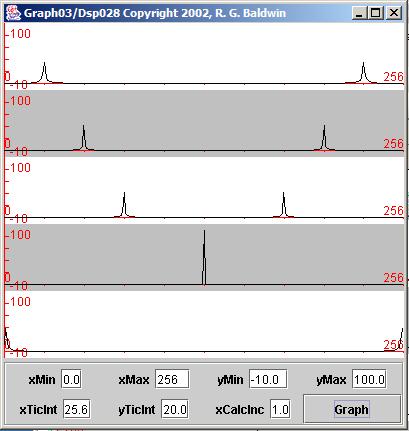Screen dimensions: 409x431
Task: Click the left peak in the first plot
Action: pyautogui.click(x=44, y=72)
